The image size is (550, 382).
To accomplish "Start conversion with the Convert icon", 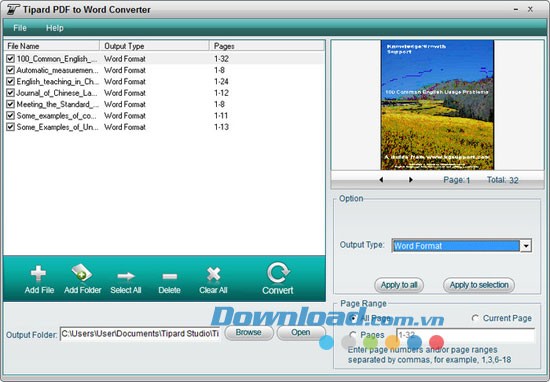I will point(278,273).
